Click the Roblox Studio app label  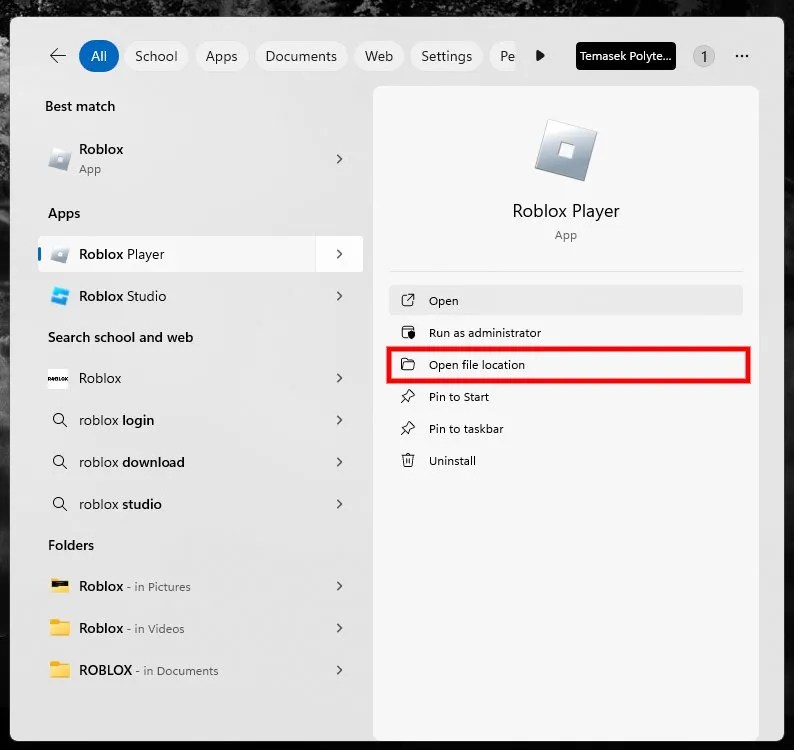(x=123, y=296)
